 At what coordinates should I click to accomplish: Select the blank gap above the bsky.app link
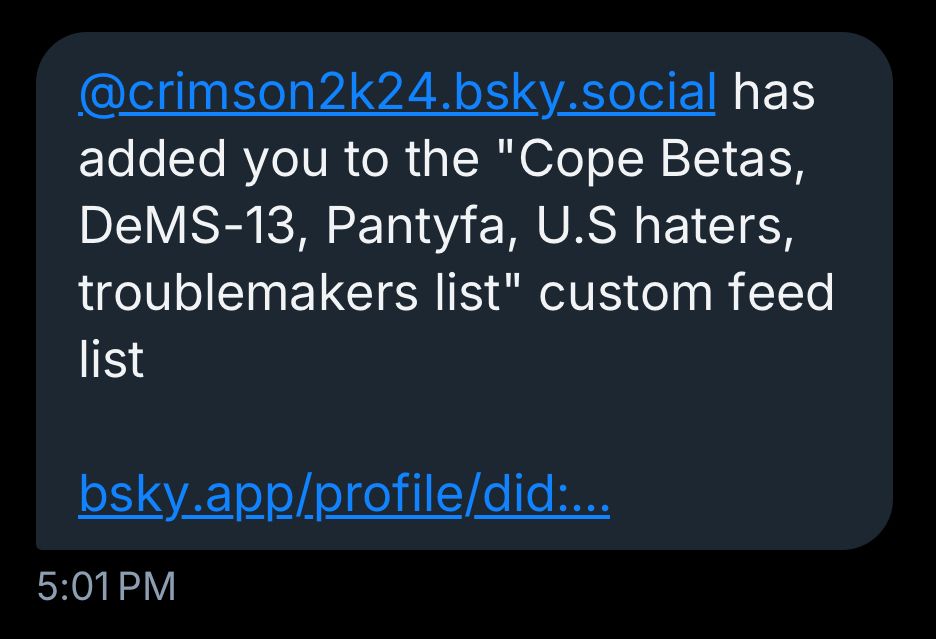click(464, 427)
